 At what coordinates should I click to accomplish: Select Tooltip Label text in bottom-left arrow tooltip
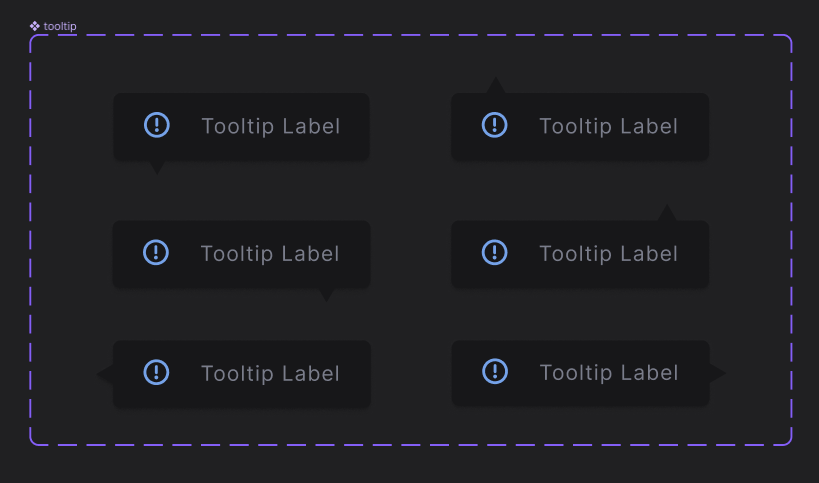(x=271, y=126)
